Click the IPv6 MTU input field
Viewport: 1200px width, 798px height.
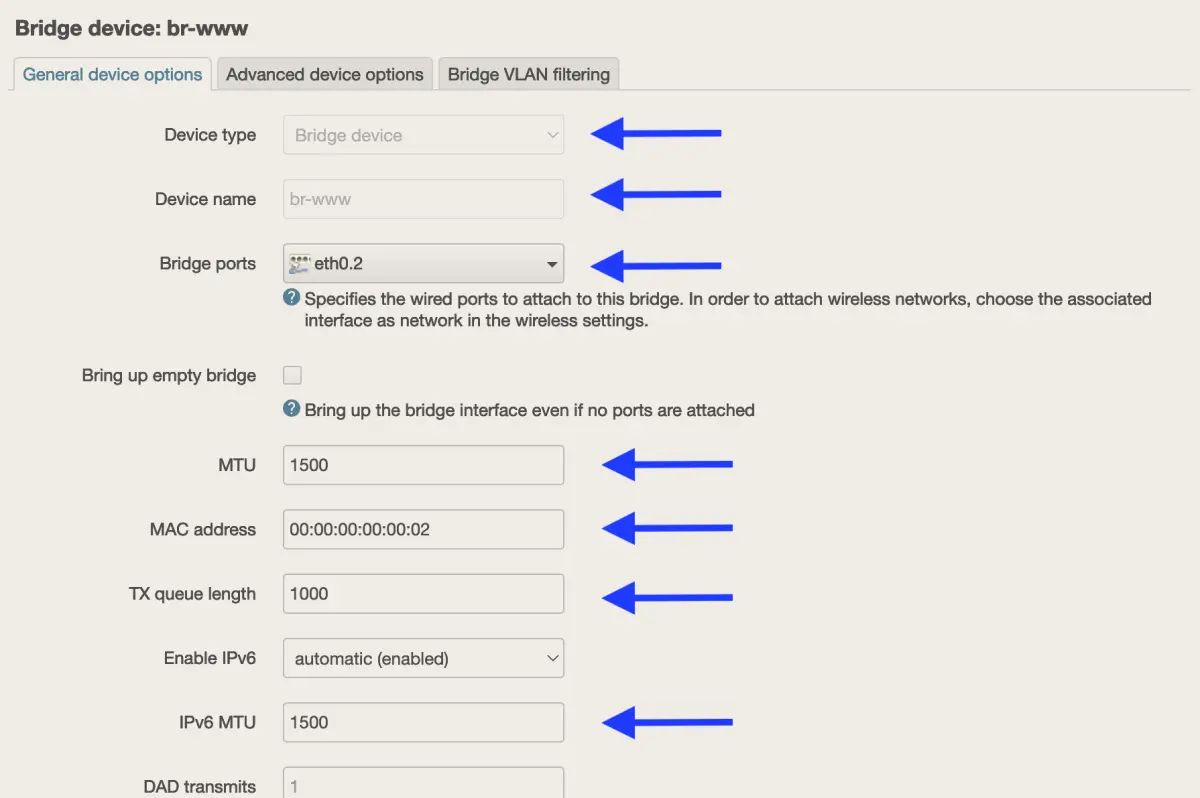point(423,722)
